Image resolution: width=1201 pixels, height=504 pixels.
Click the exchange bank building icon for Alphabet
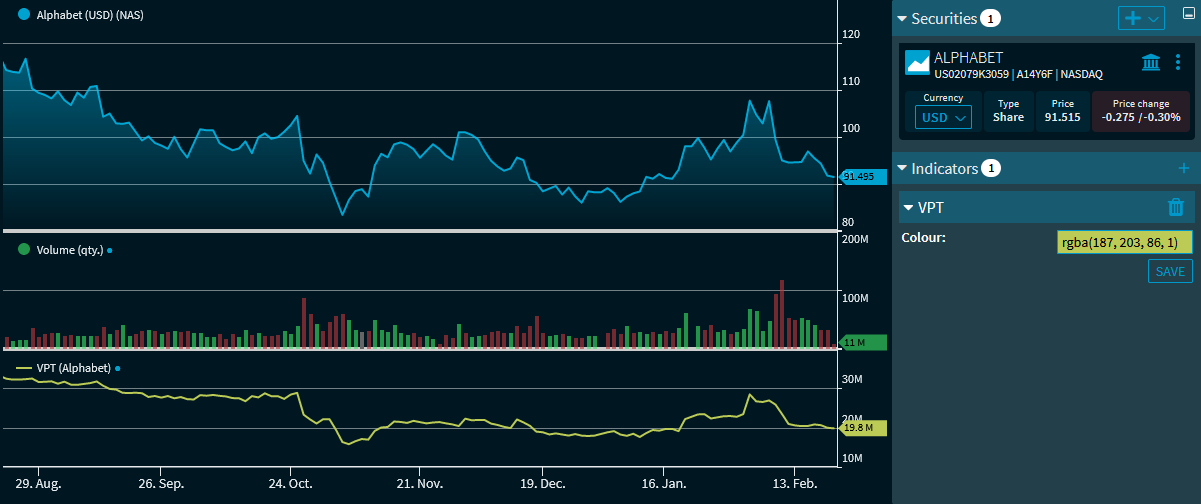(1151, 63)
